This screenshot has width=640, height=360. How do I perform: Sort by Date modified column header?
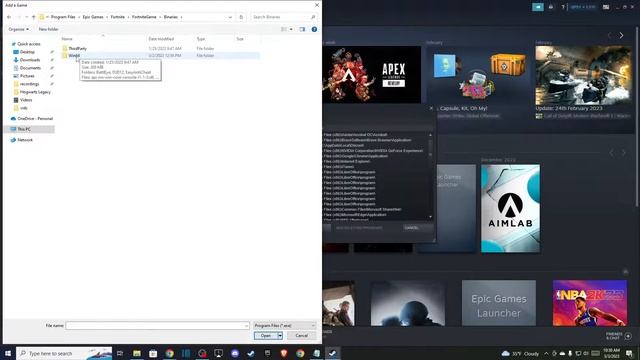[161, 39]
